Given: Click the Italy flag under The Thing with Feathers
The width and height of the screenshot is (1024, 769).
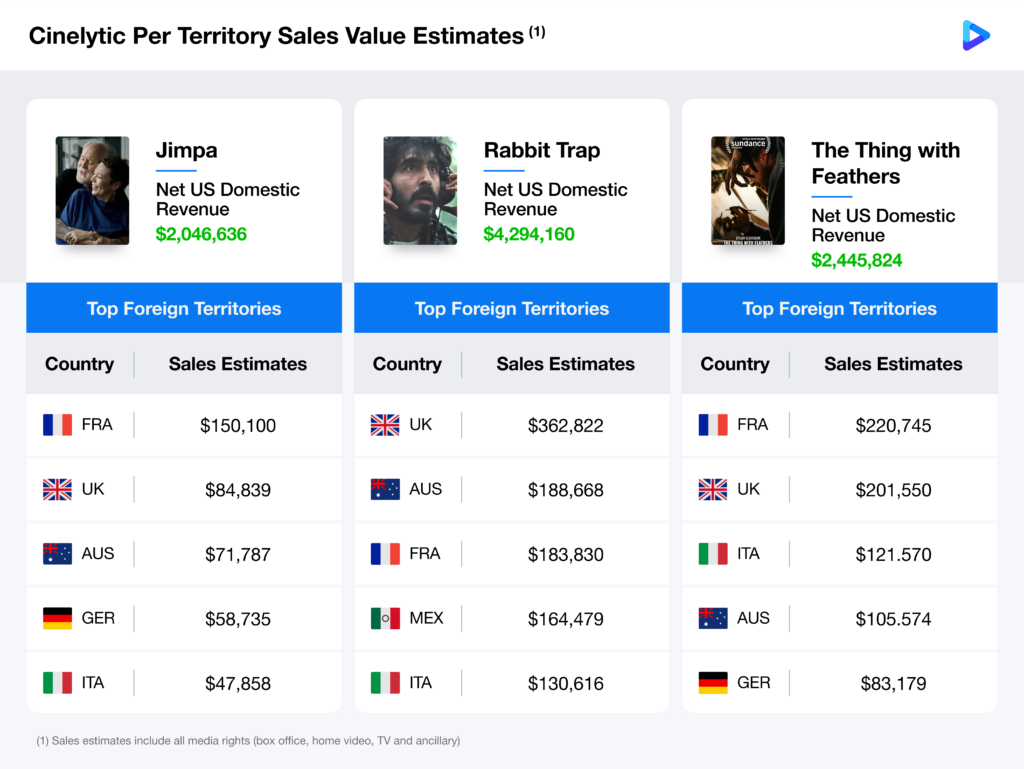Looking at the screenshot, I should [x=713, y=554].
